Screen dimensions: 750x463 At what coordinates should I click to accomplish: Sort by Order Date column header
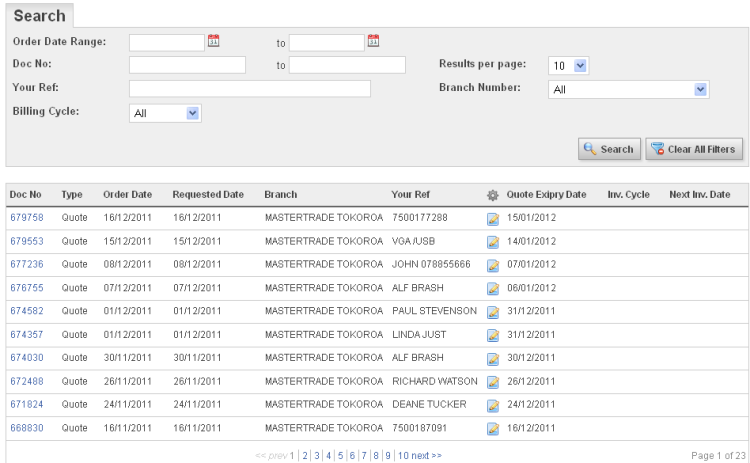click(x=128, y=194)
